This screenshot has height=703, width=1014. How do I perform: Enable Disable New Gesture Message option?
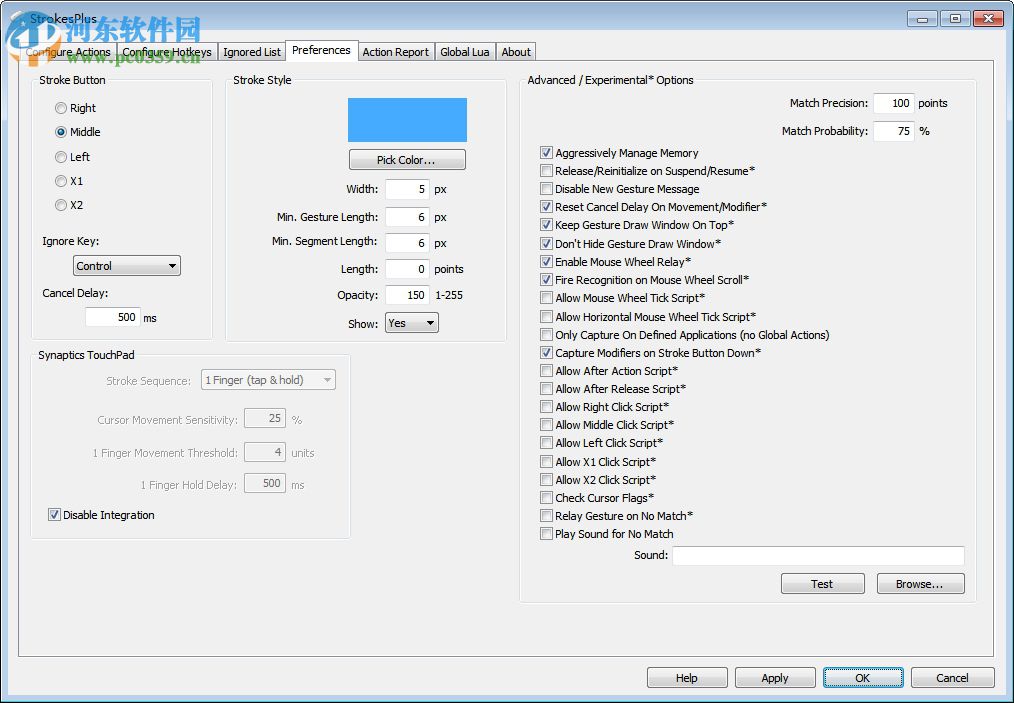click(x=546, y=189)
